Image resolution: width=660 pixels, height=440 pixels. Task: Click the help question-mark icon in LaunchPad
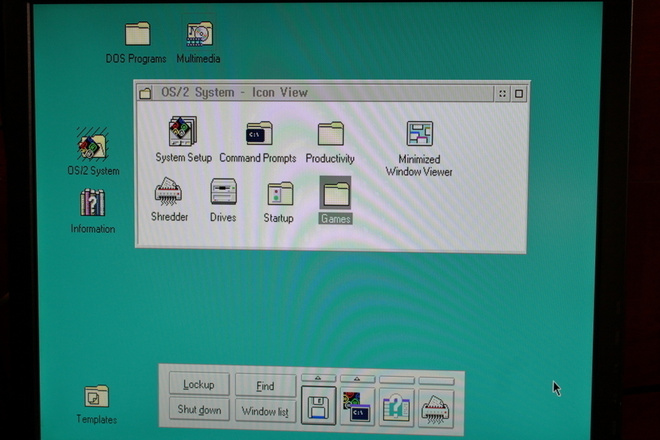(396, 408)
